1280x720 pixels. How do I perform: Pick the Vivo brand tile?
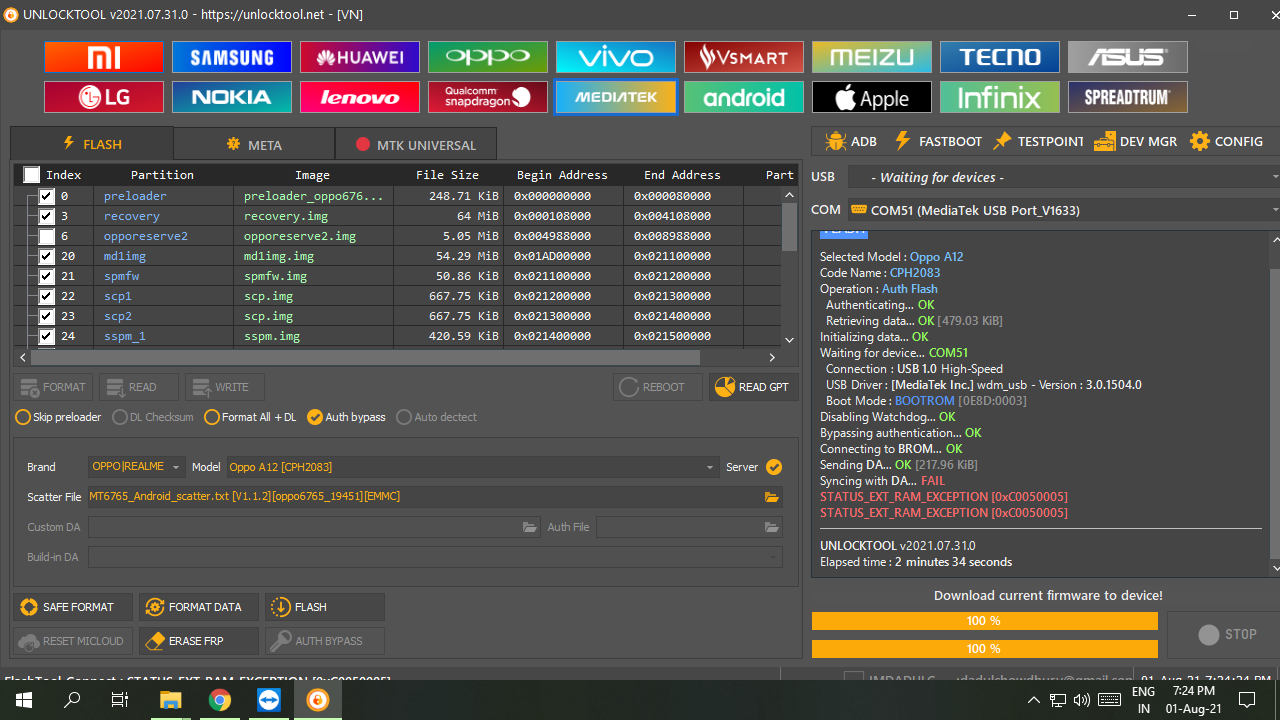(616, 57)
